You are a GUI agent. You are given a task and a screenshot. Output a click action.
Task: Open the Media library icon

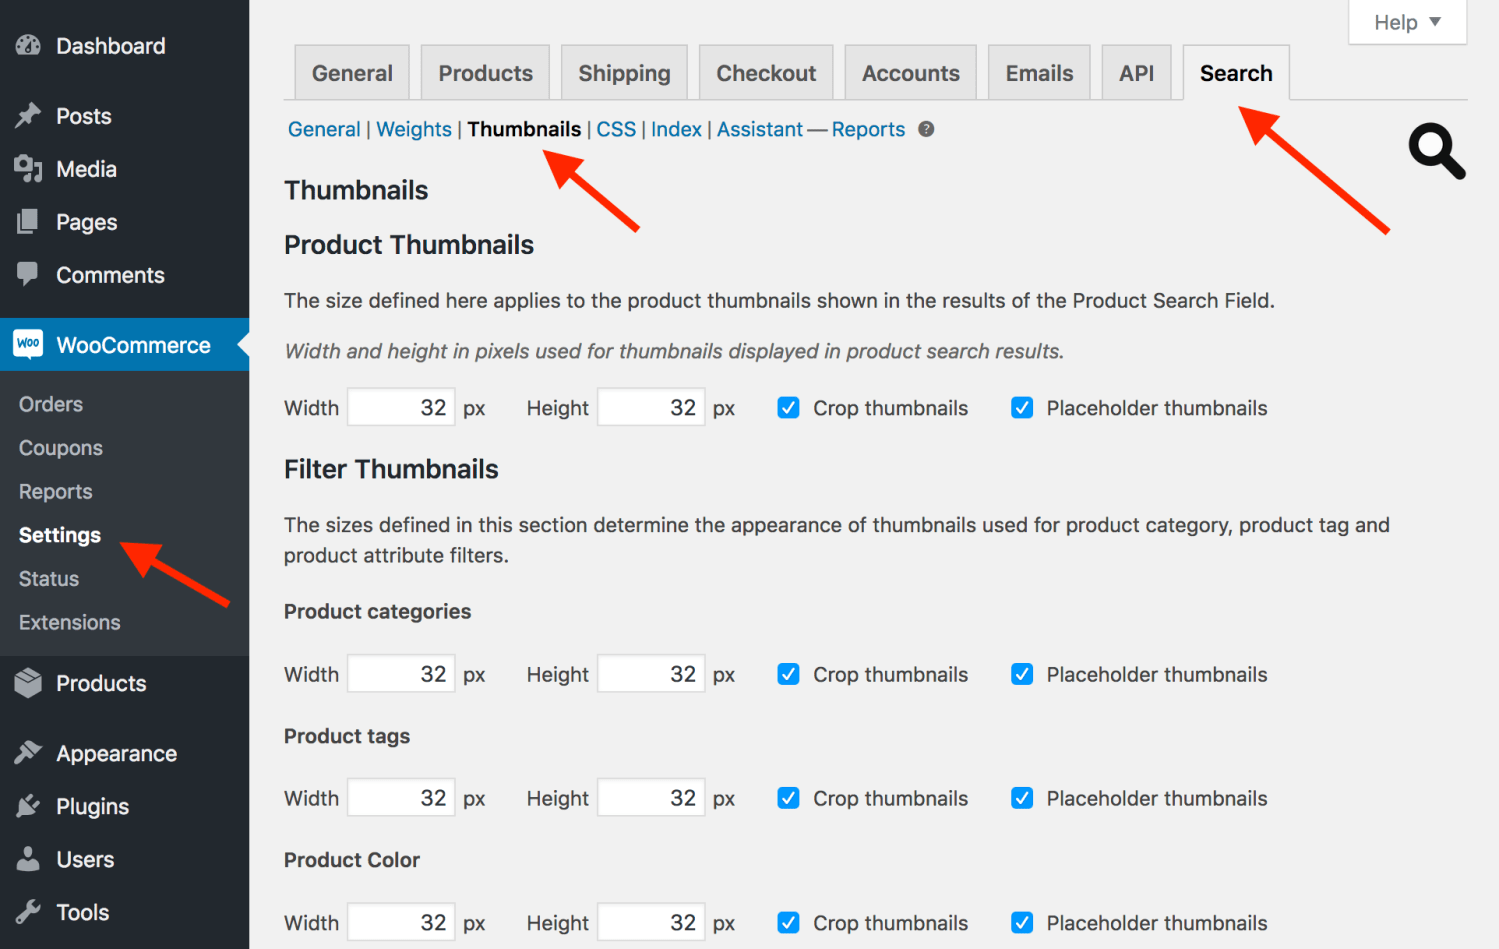point(28,168)
